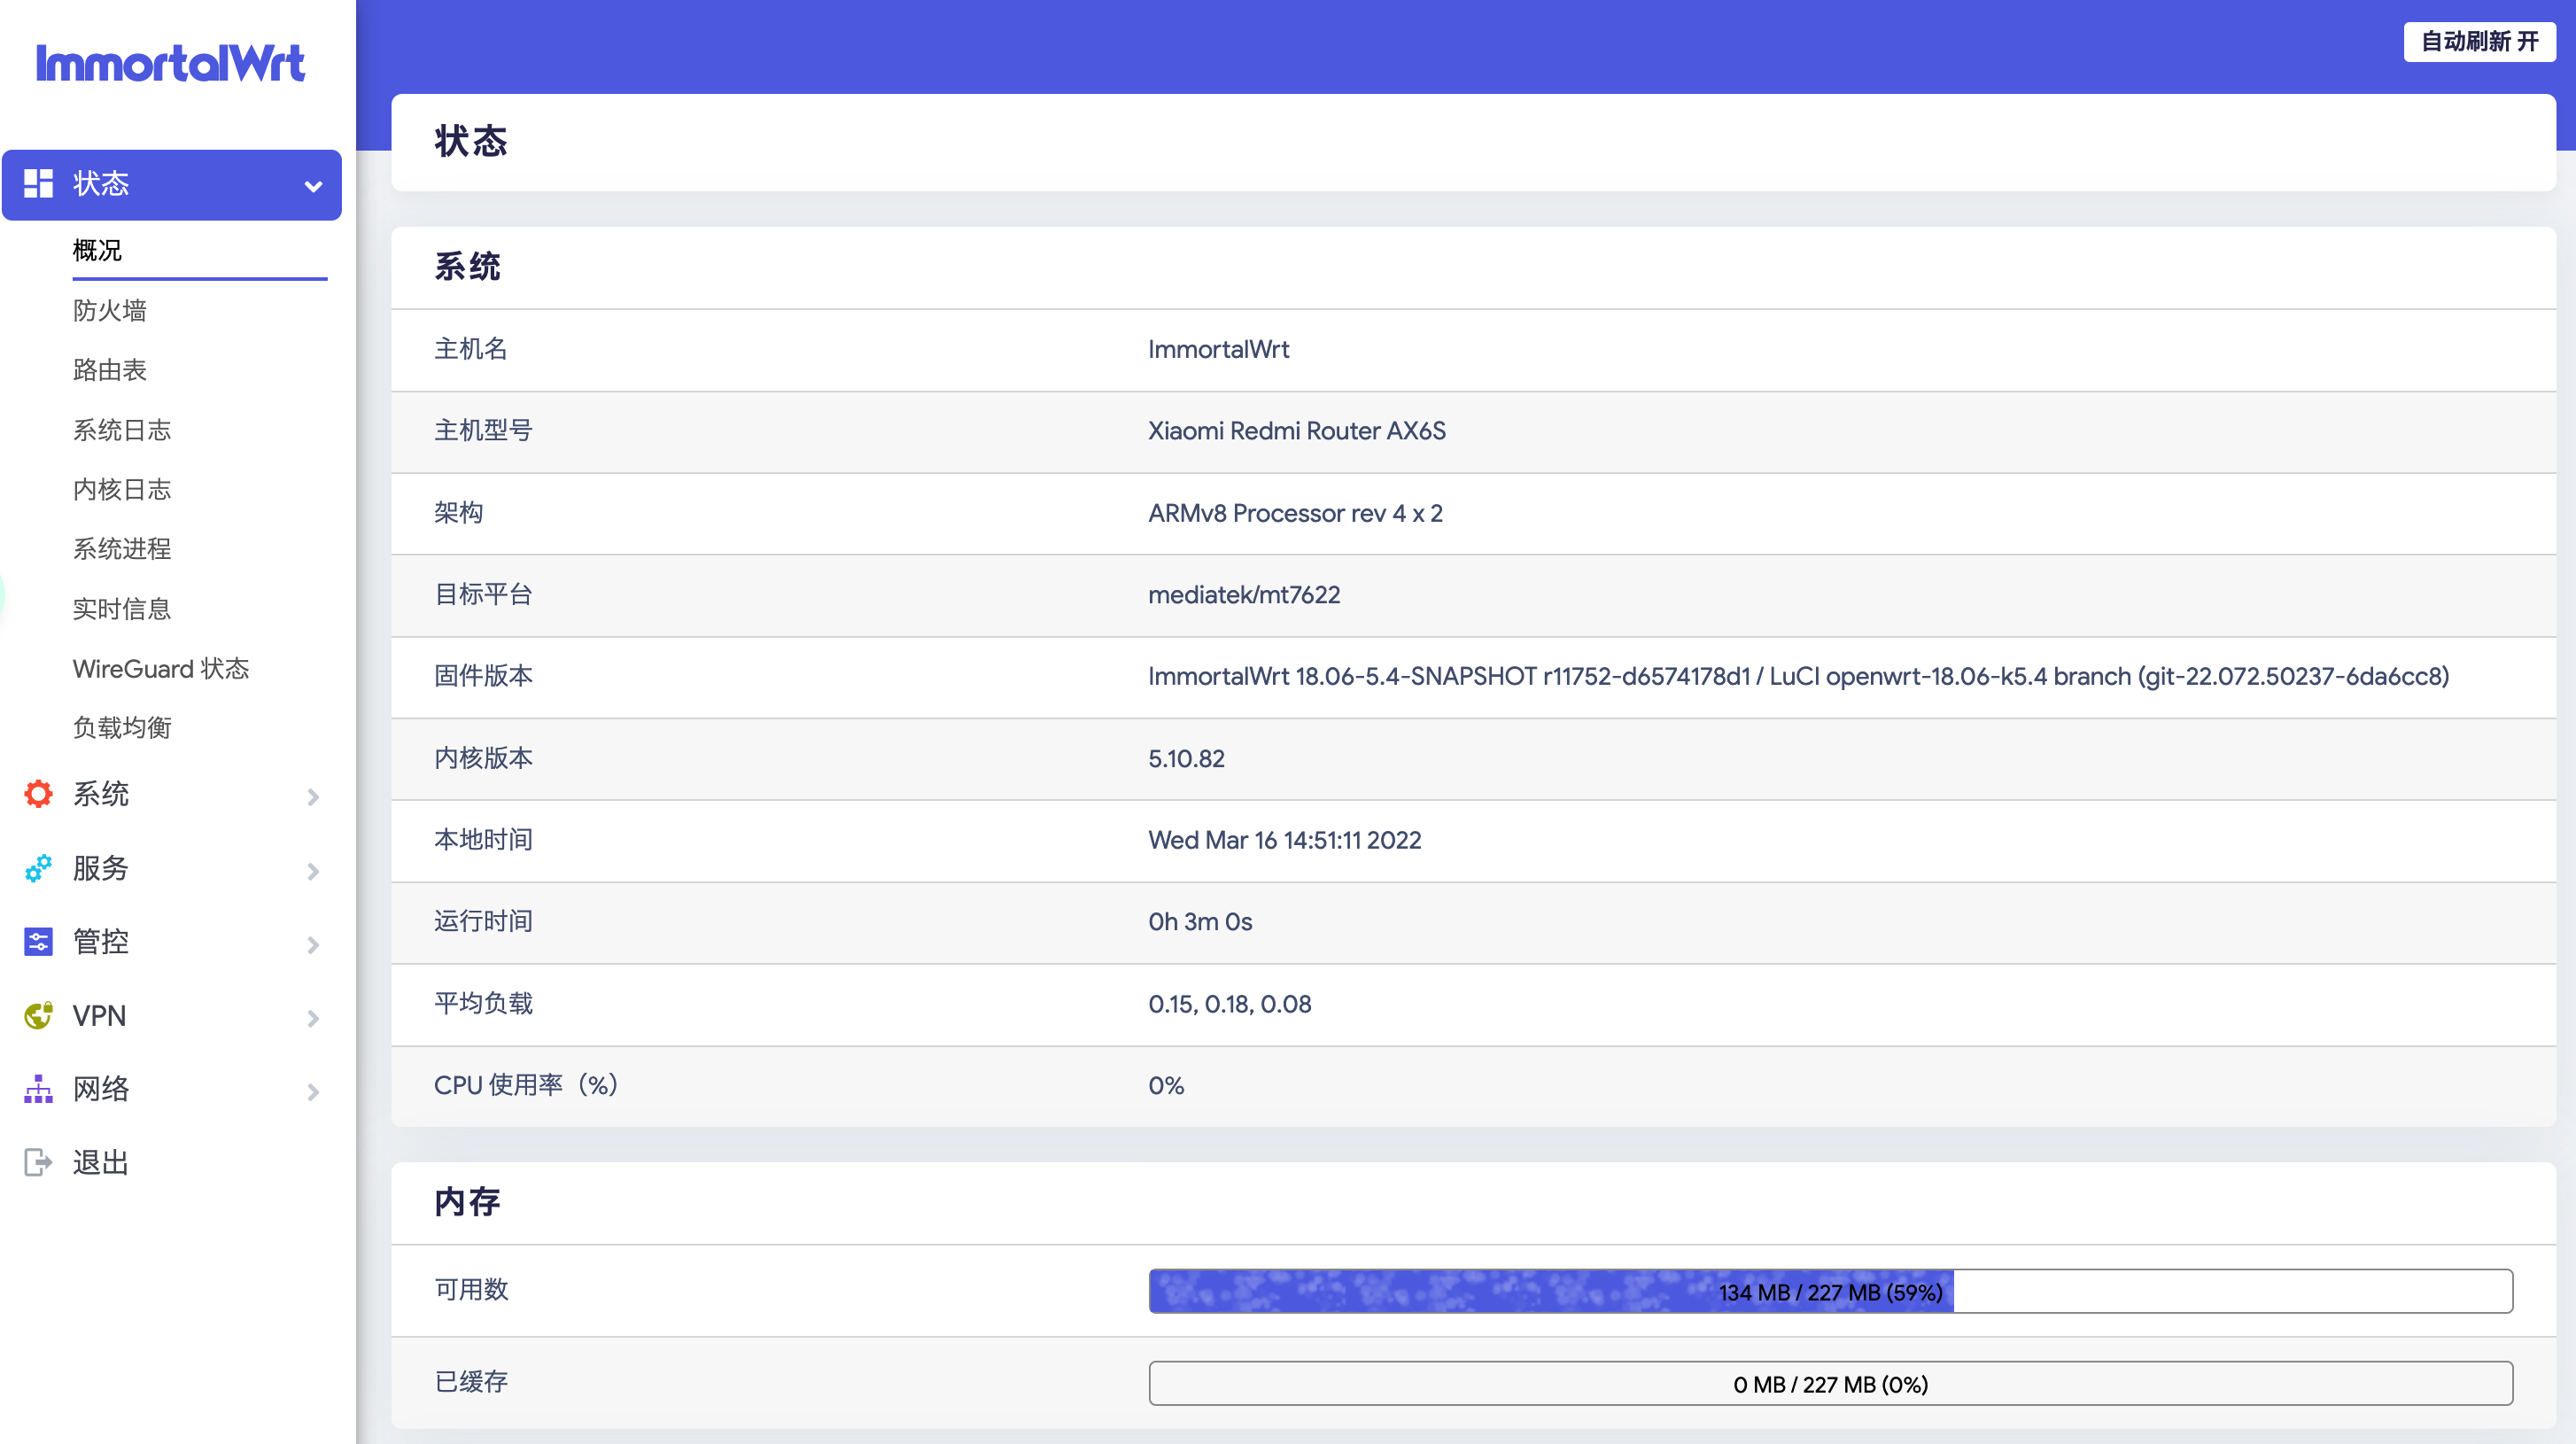Click the red gear 系统 icon
Viewport: 2576px width, 1444px height.
click(38, 794)
